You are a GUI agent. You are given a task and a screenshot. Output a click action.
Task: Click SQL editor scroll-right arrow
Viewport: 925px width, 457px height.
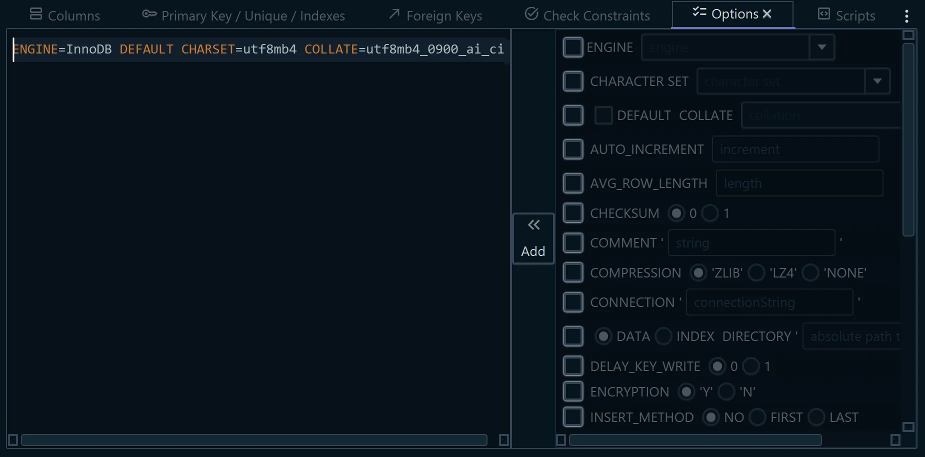tap(504, 440)
